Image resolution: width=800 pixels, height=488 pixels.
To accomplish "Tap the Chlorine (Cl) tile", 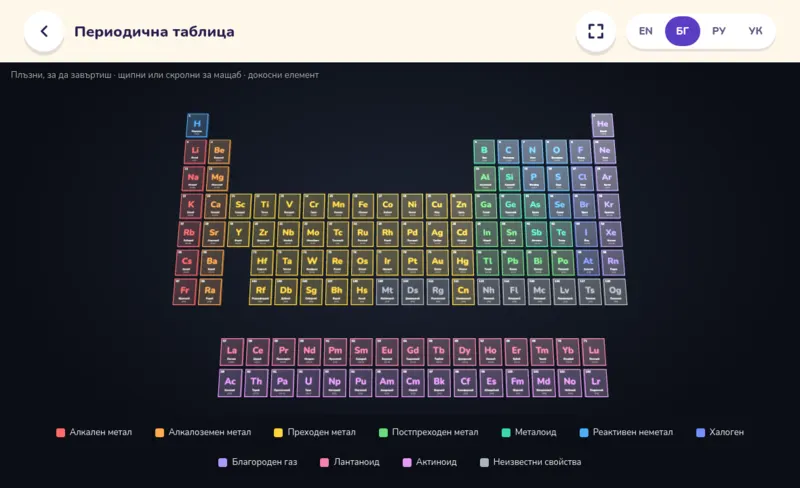I will [x=582, y=179].
